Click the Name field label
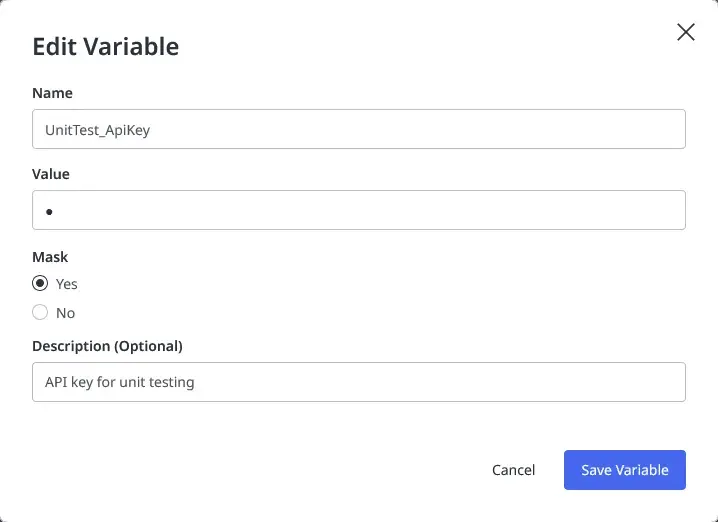This screenshot has width=718, height=522. tap(52, 93)
